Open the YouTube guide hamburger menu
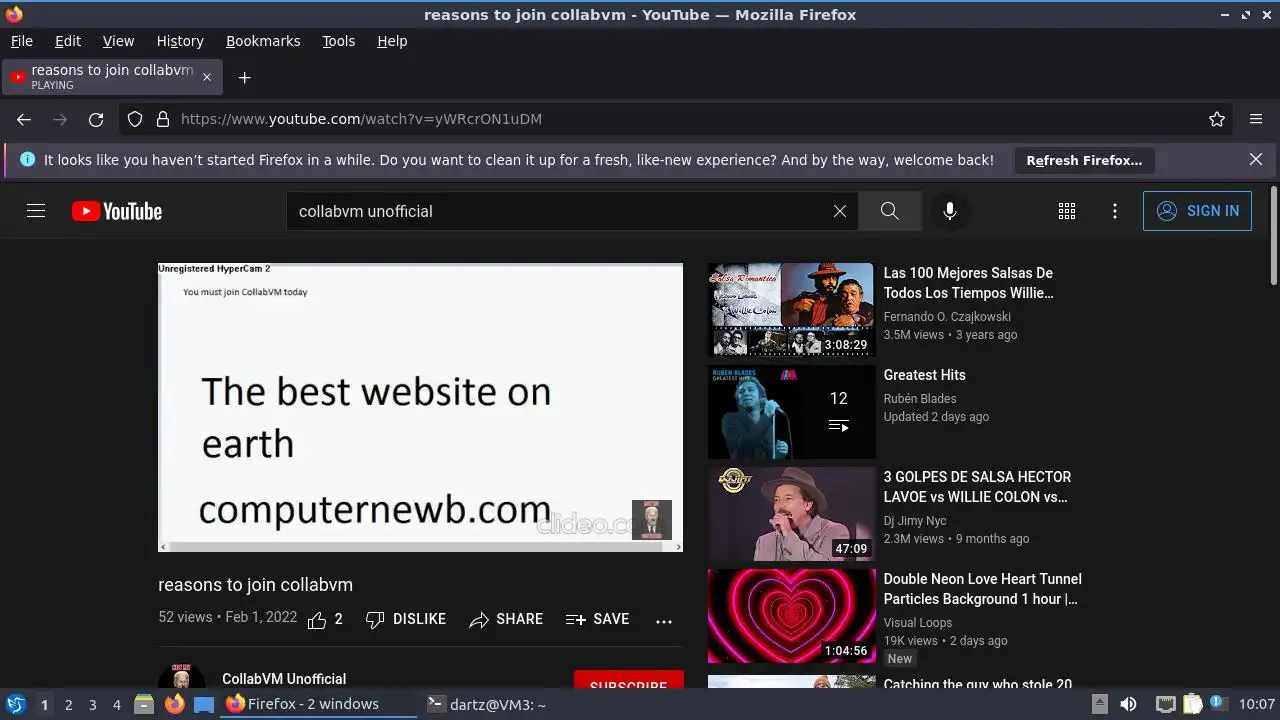 [x=36, y=211]
